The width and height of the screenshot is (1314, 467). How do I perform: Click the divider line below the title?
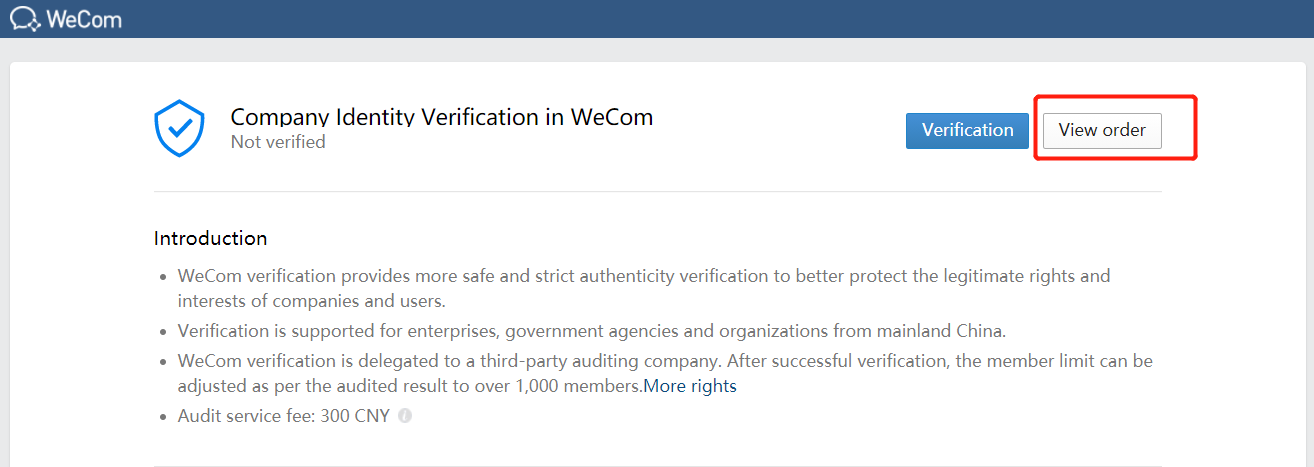[x=657, y=191]
